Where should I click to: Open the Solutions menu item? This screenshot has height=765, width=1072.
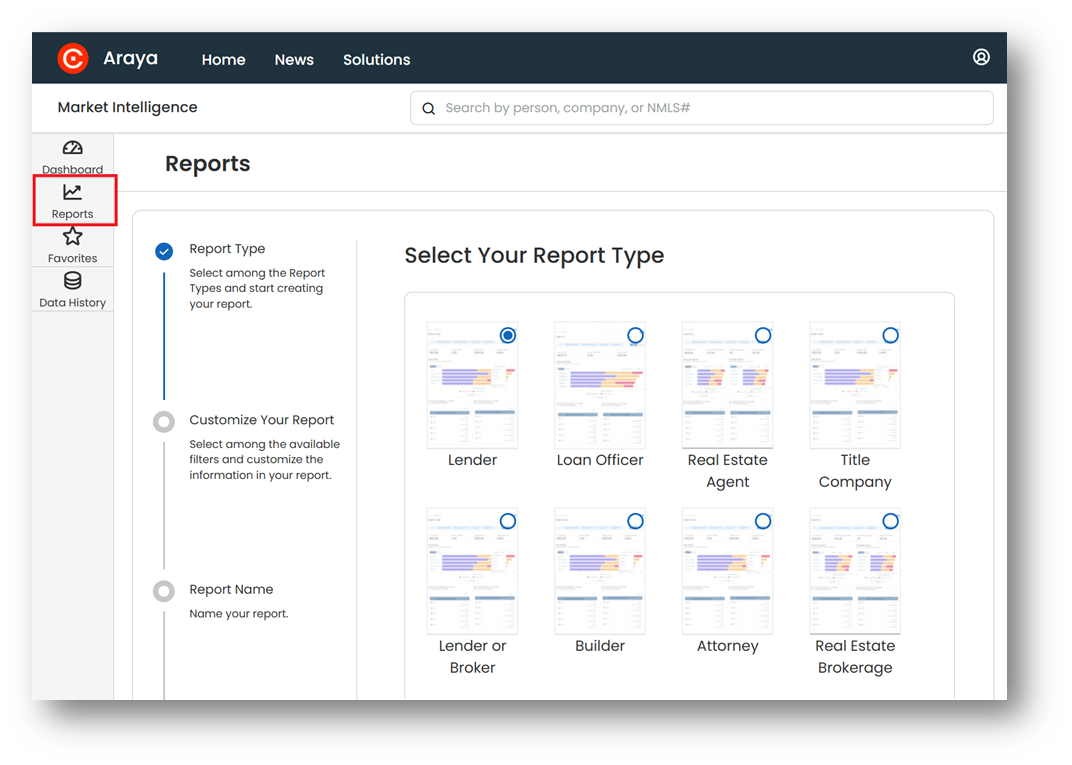pyautogui.click(x=377, y=60)
